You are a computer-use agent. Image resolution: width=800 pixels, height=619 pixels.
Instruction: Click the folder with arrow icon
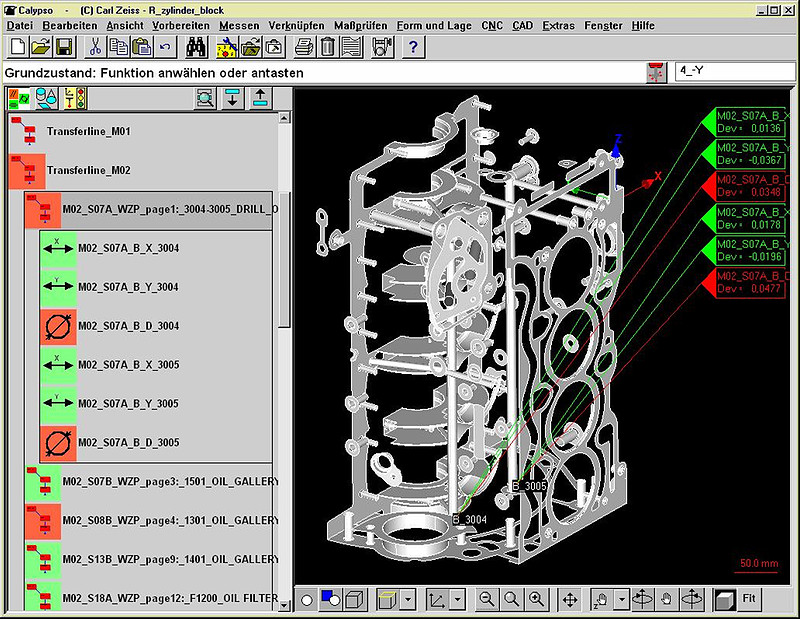coord(250,47)
